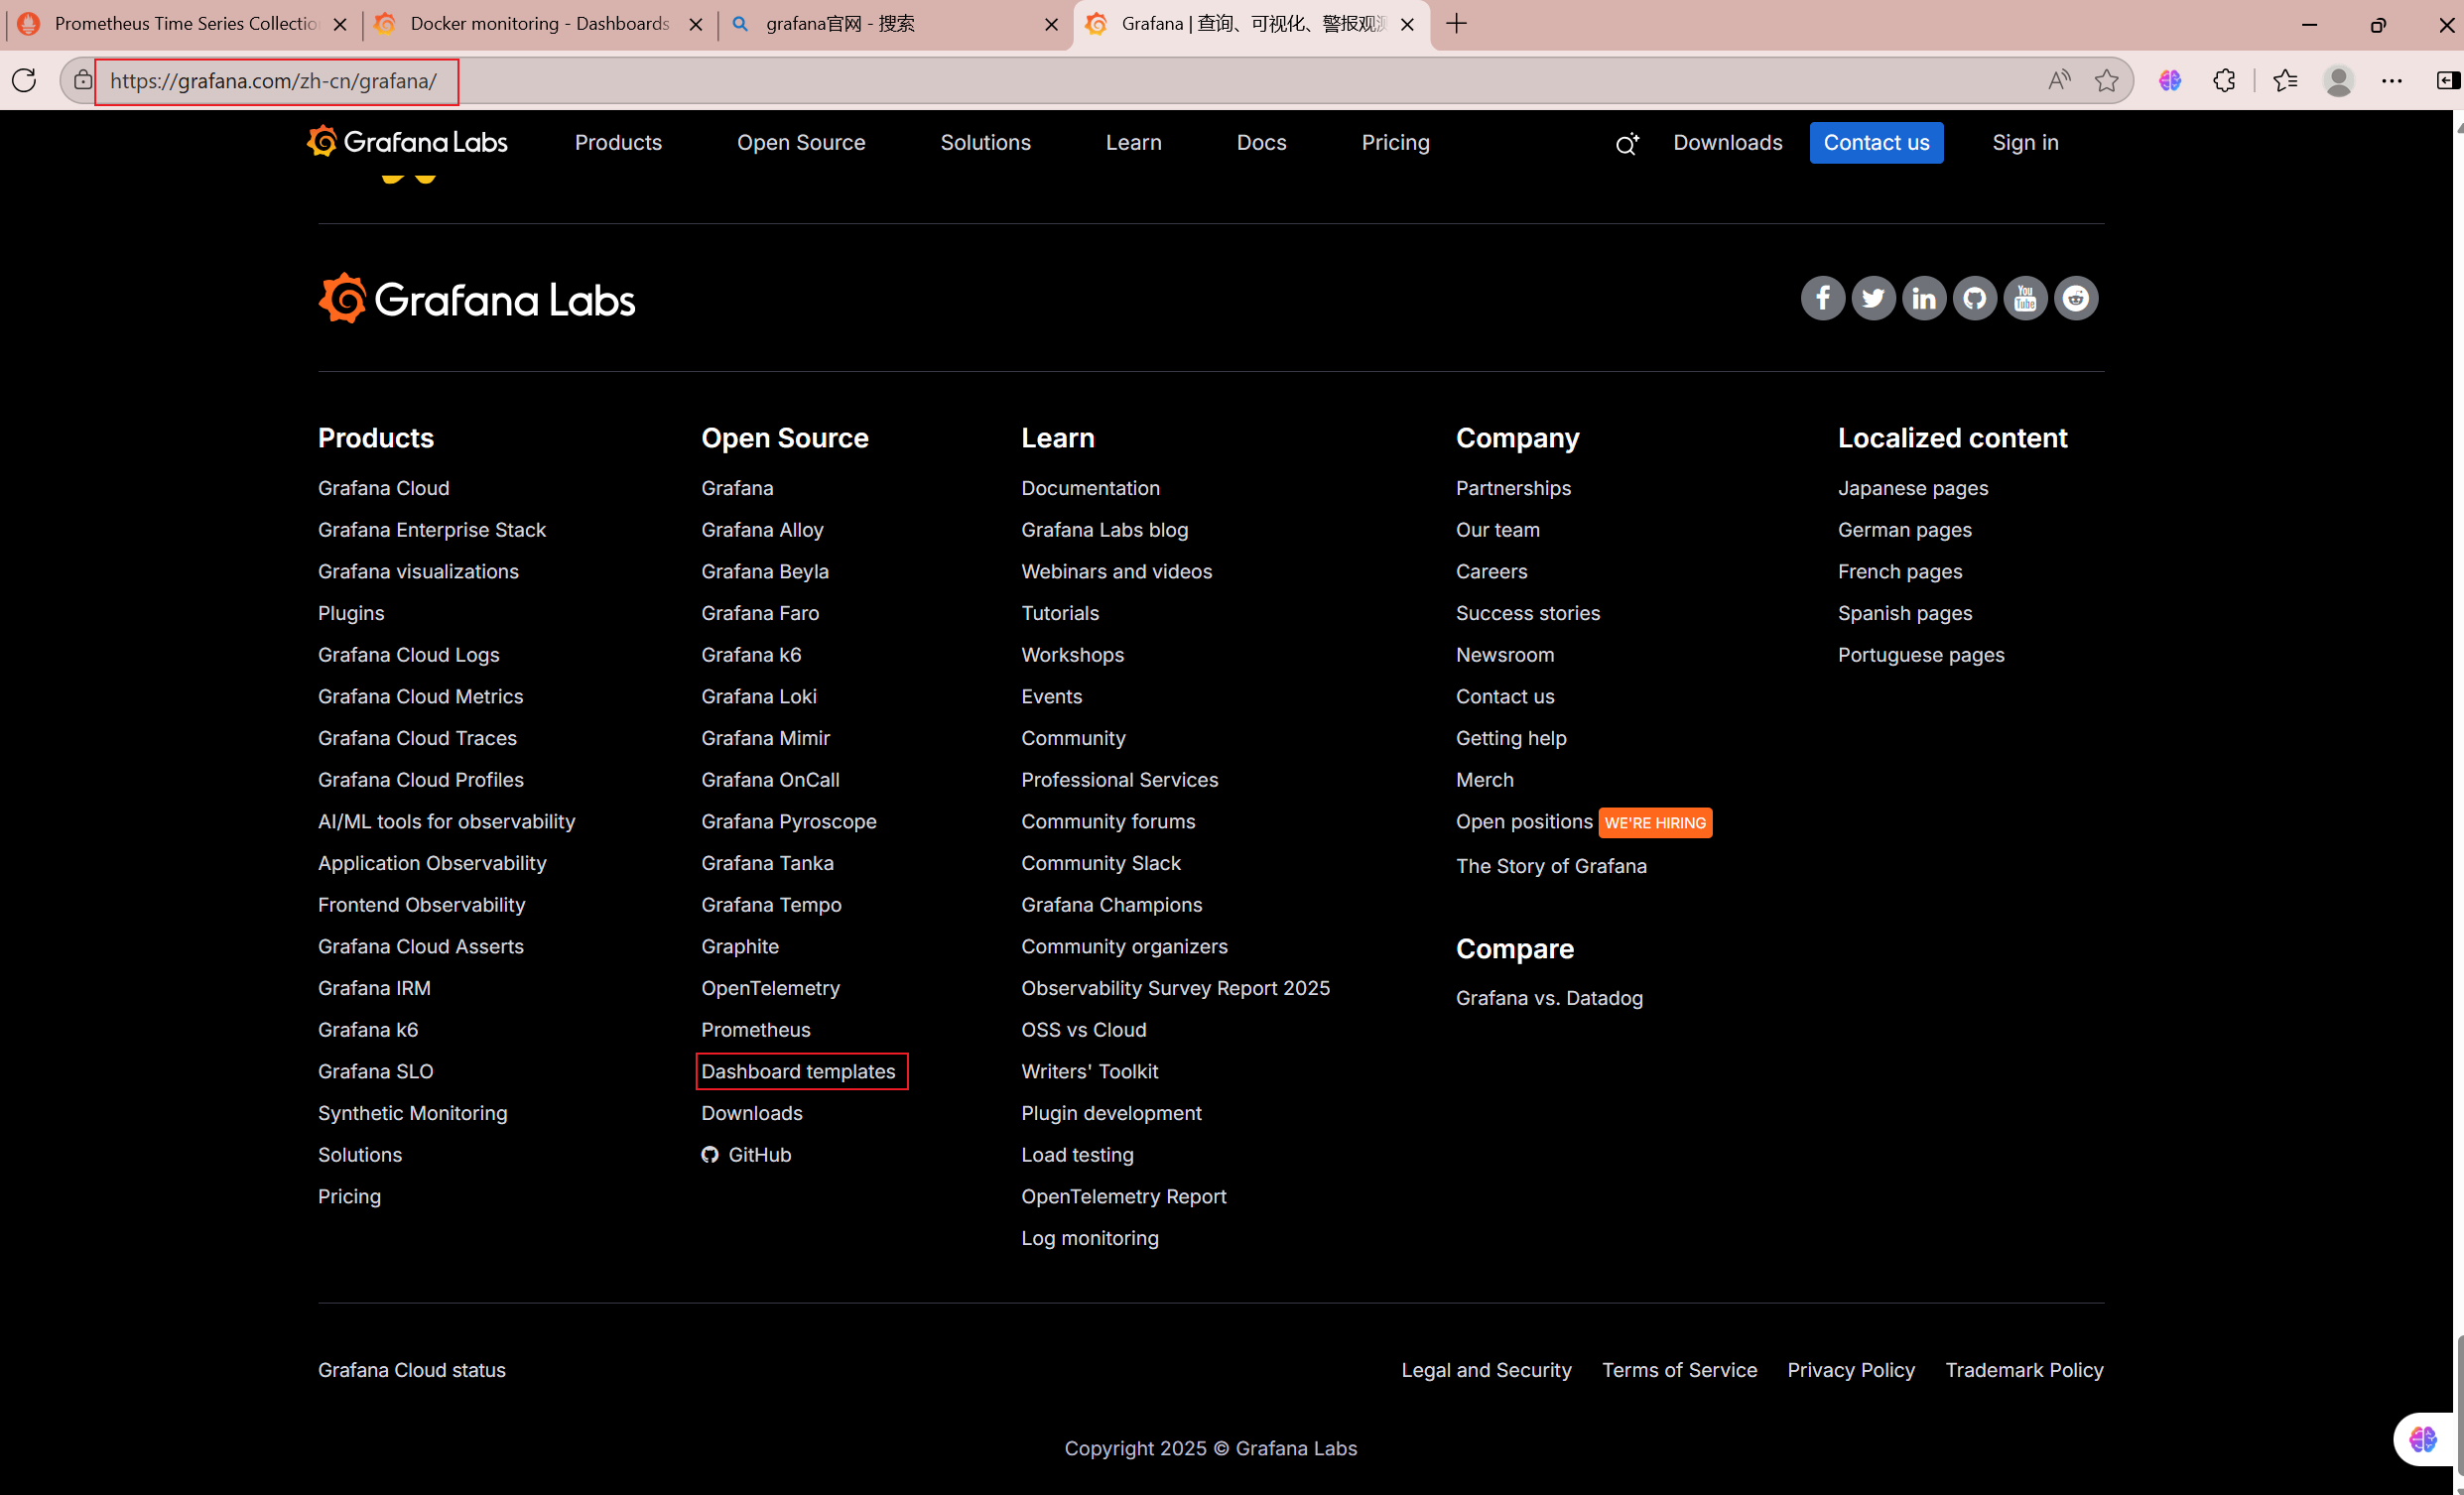
Task: Open Grafana Labs Reddit icon
Action: [x=2076, y=298]
